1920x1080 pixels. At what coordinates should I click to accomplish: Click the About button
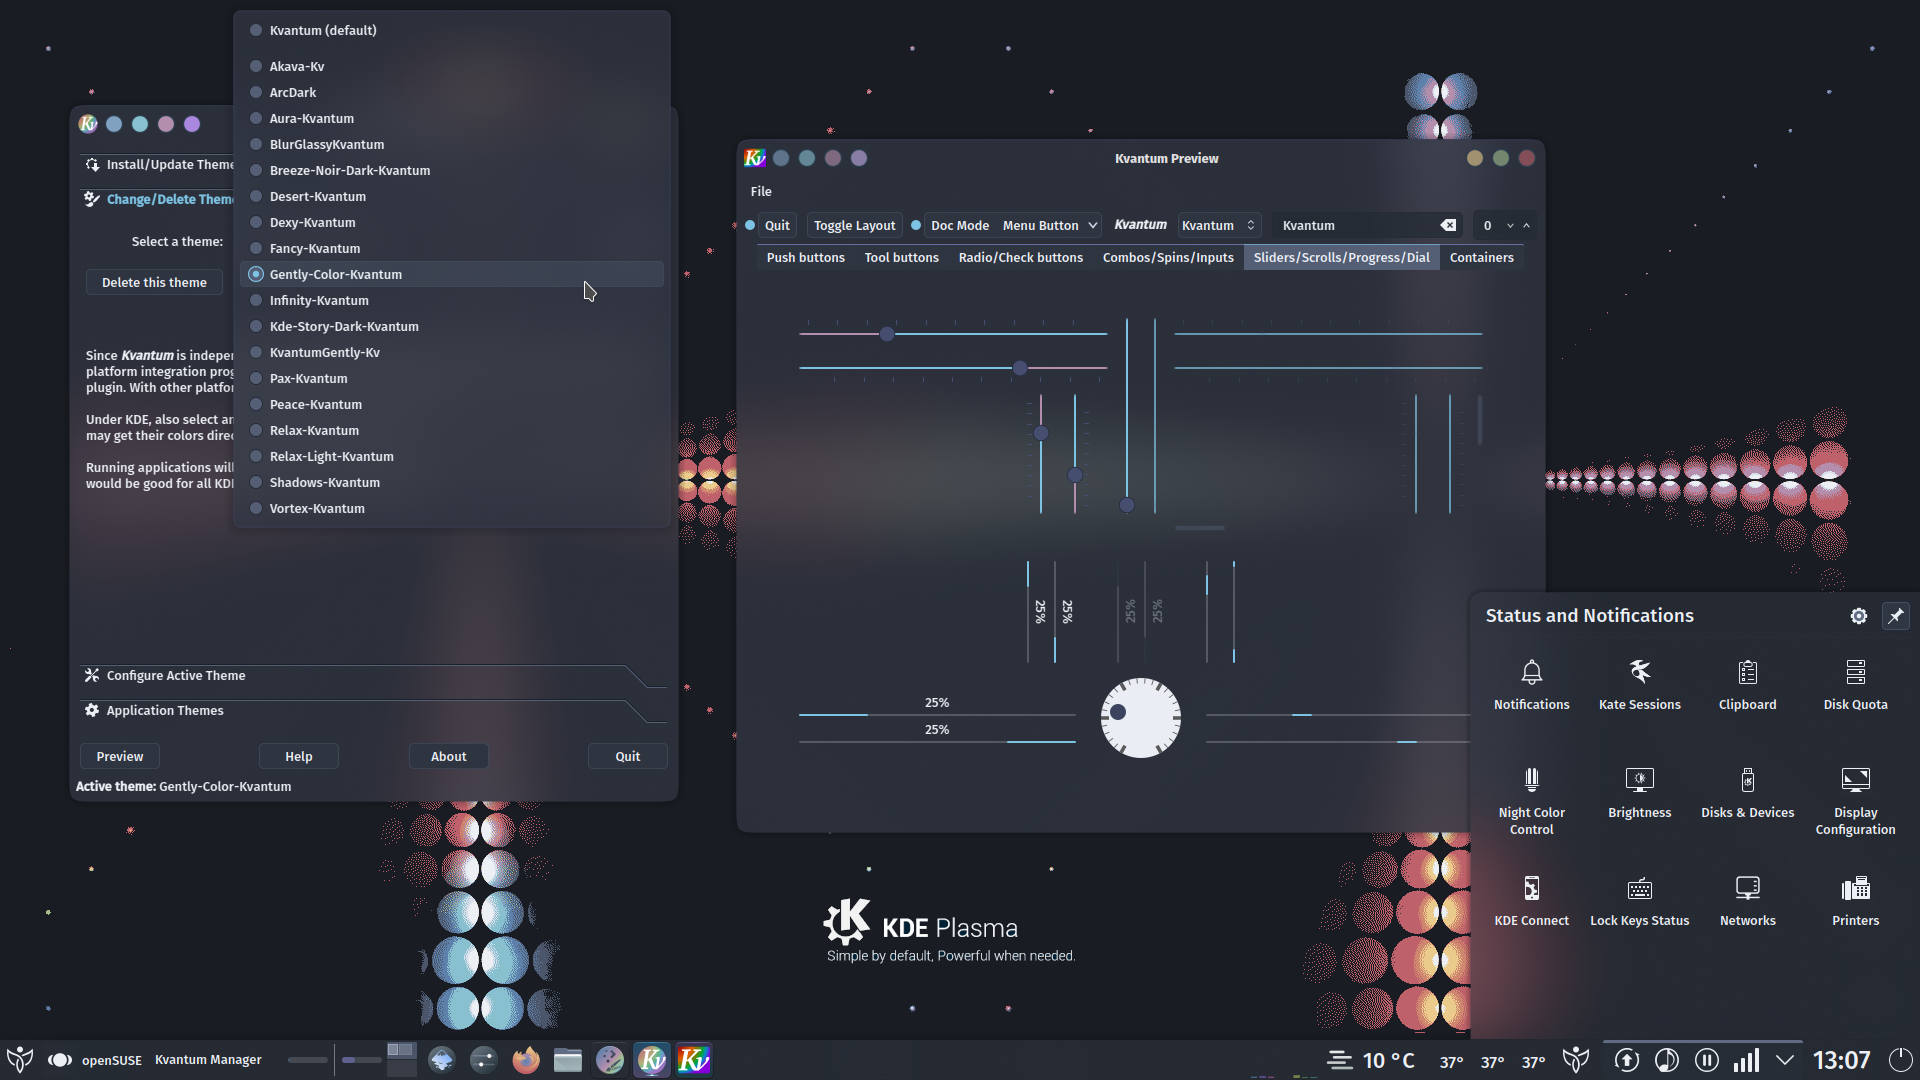[448, 757]
